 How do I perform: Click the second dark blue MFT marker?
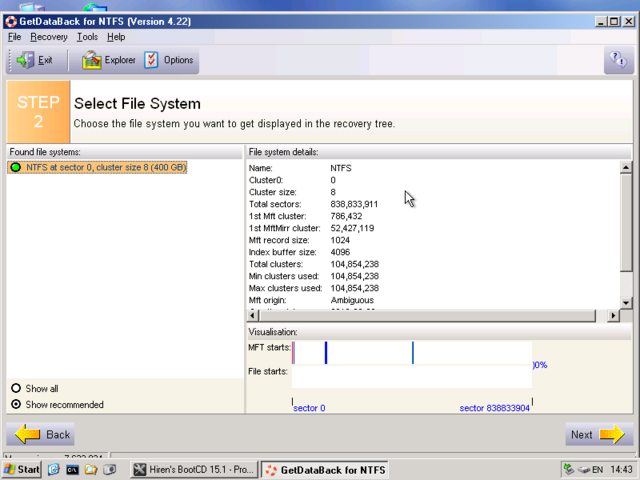[x=326, y=353]
